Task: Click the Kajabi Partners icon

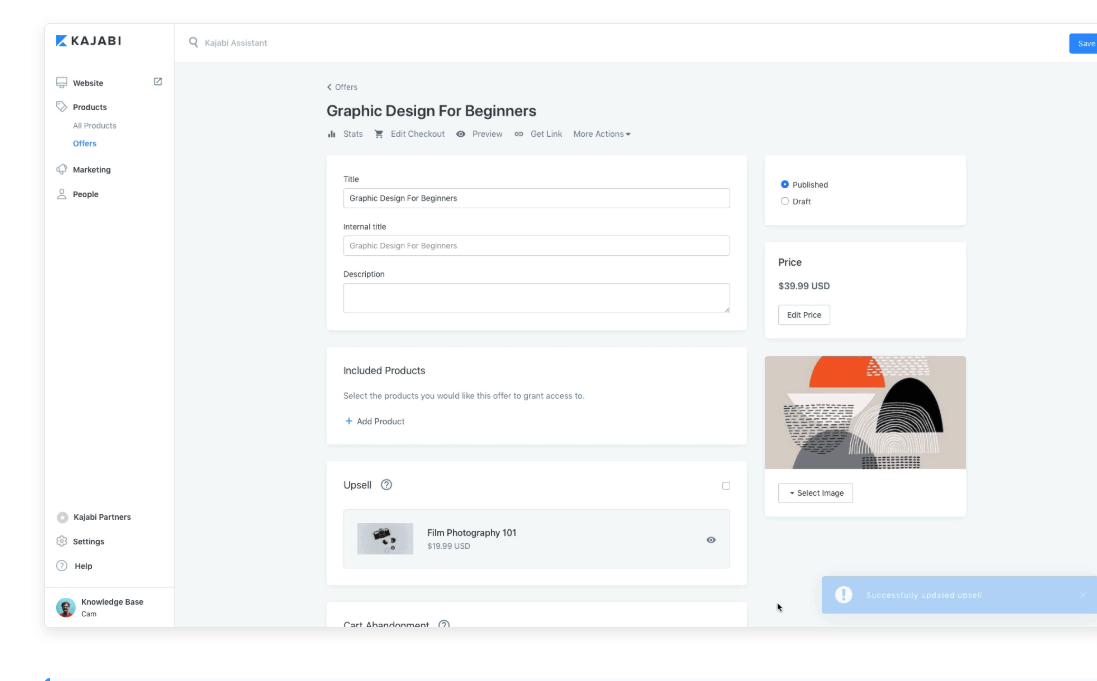Action: point(62,517)
